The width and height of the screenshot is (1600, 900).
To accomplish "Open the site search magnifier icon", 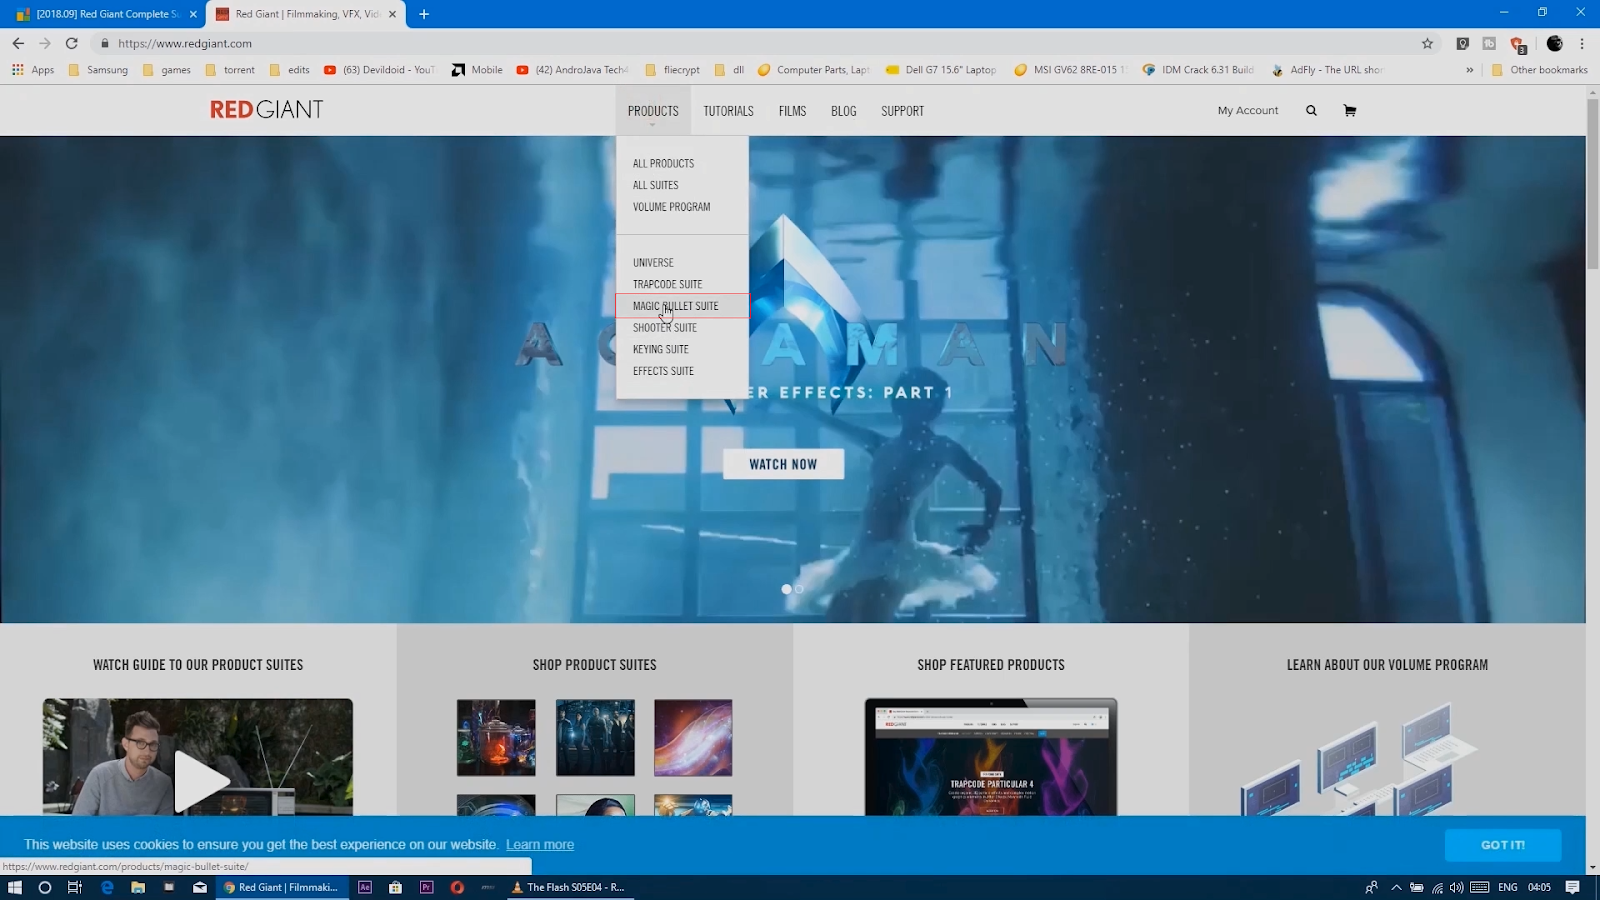I will pos(1311,111).
